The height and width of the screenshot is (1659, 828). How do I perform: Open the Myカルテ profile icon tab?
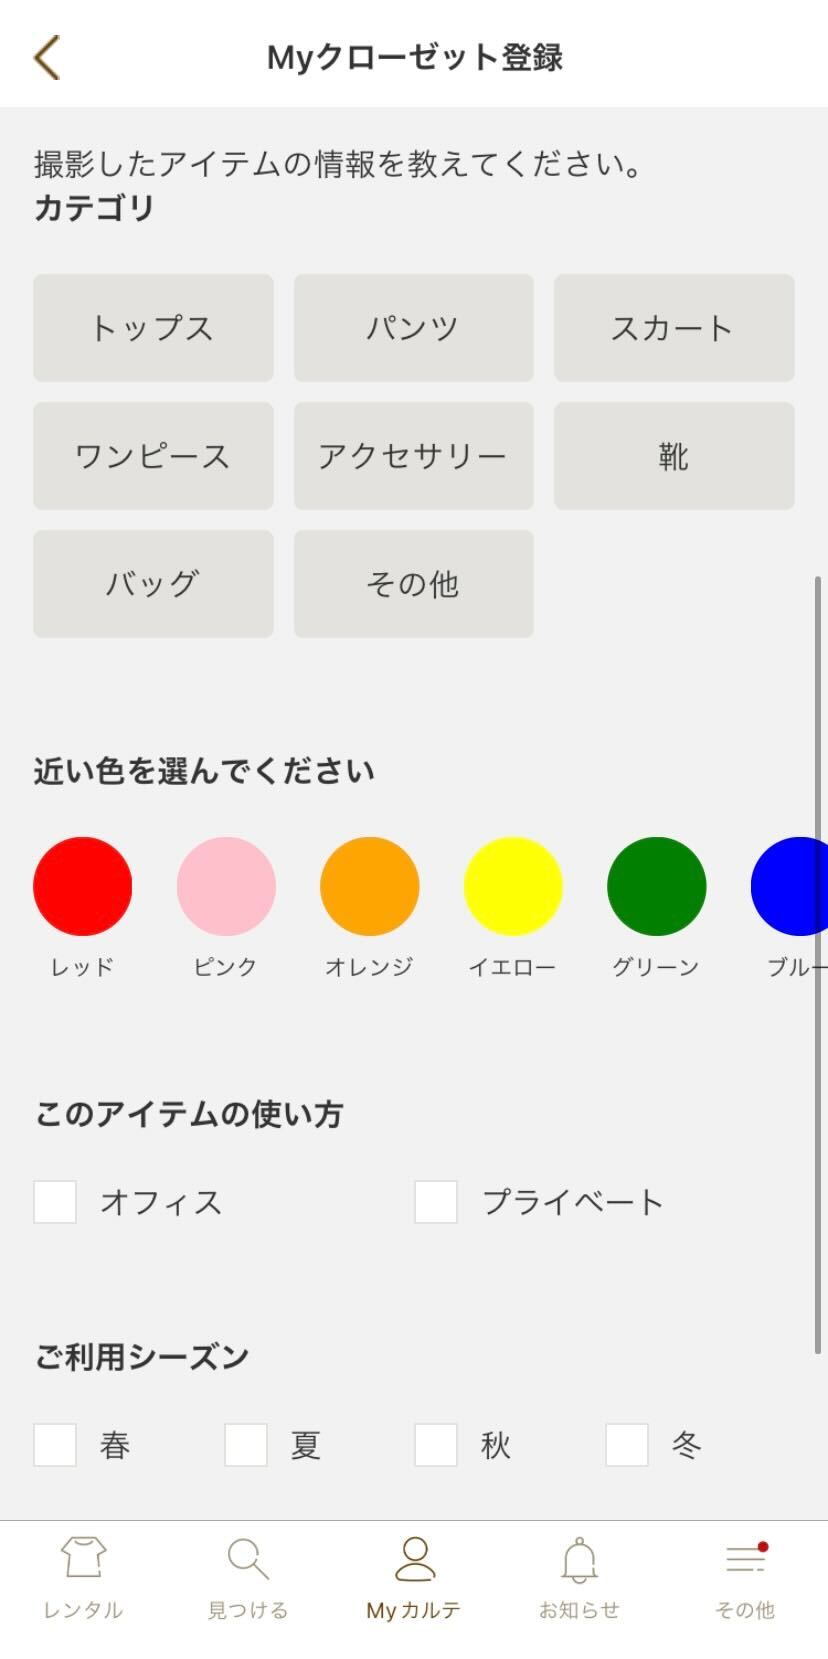414,1575
